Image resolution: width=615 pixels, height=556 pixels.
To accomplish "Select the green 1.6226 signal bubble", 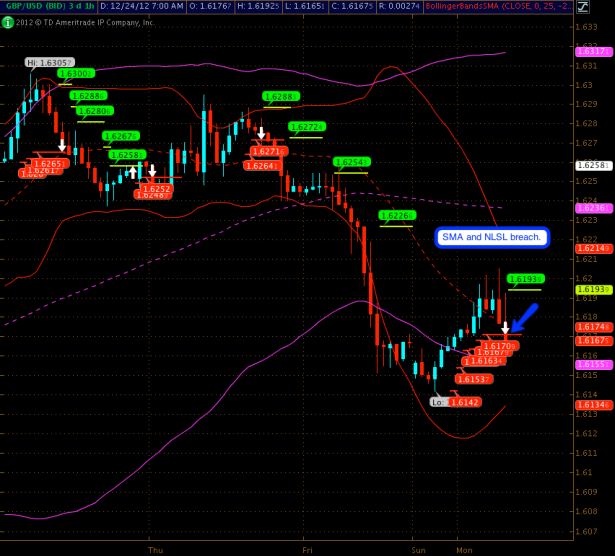I will pyautogui.click(x=397, y=215).
